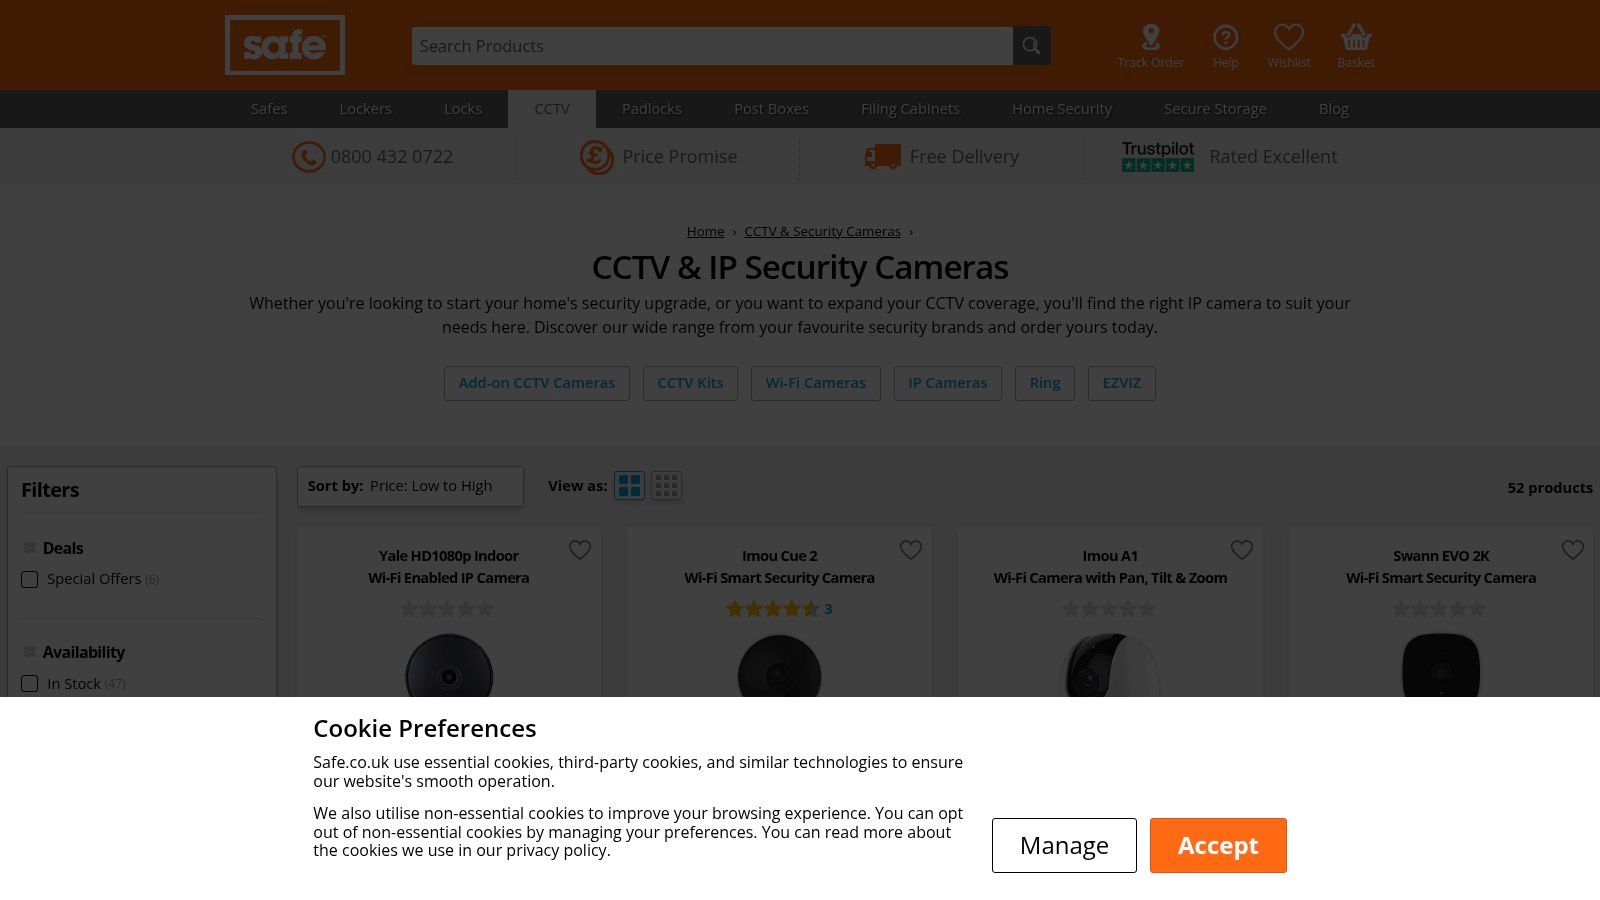Collapse the Deals filter section
The height and width of the screenshot is (900, 1600).
click(30, 548)
